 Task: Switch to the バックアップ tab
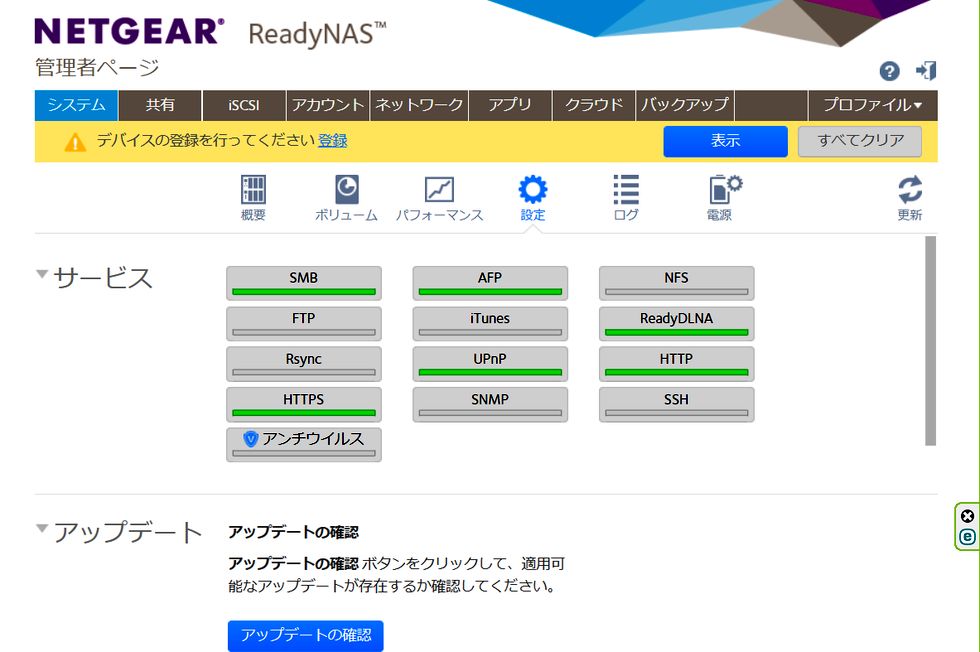pyautogui.click(x=685, y=105)
